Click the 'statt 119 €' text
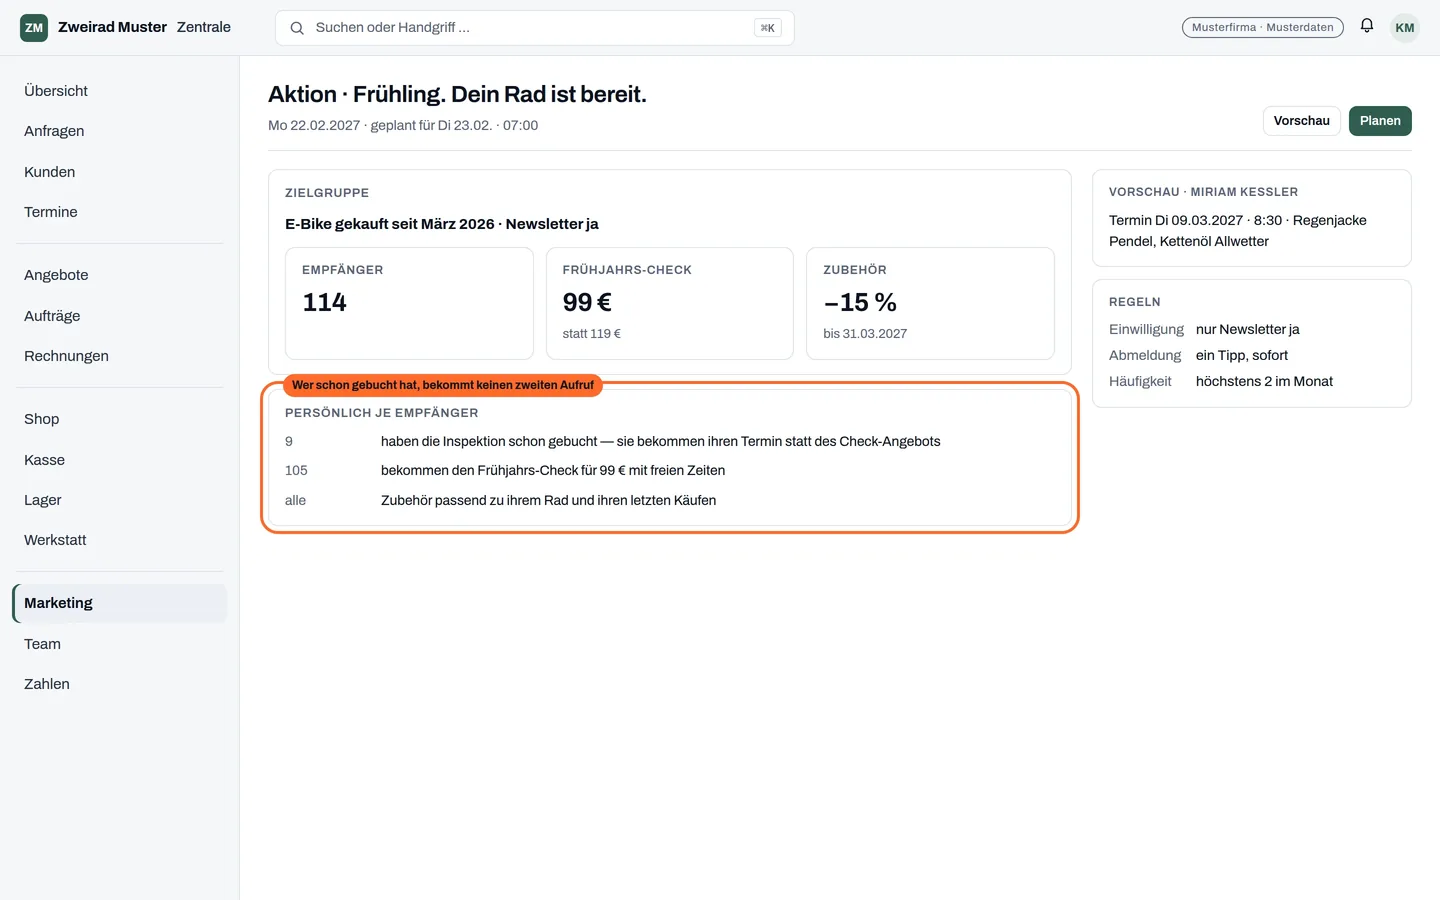 (x=592, y=334)
